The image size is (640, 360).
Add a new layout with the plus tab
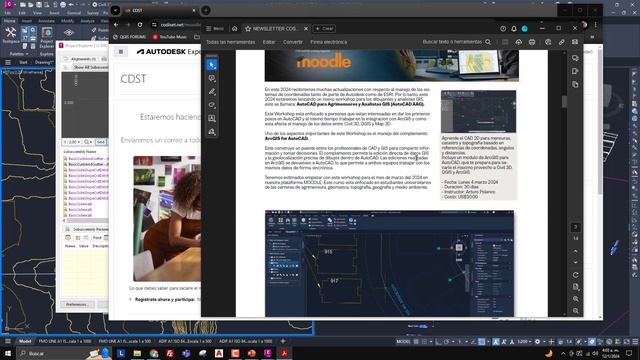point(282,341)
